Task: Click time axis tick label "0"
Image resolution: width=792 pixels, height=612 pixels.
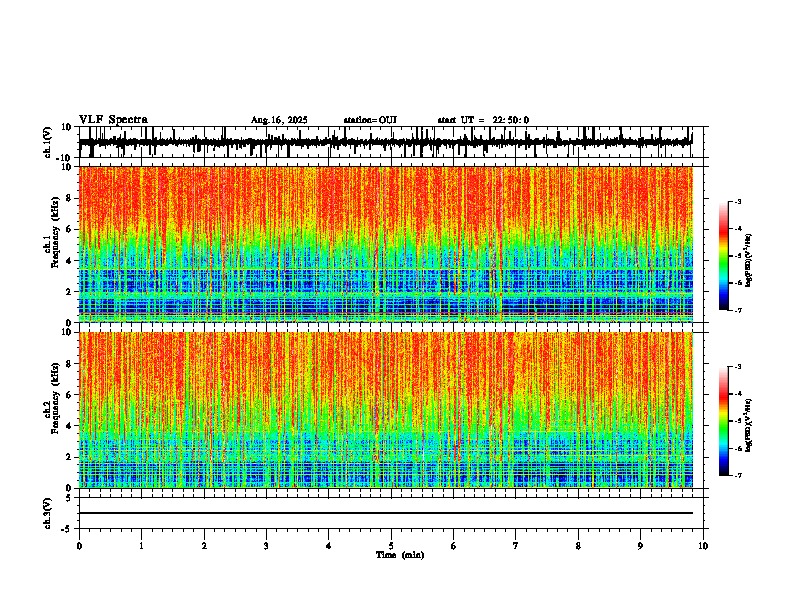Action: 79,546
